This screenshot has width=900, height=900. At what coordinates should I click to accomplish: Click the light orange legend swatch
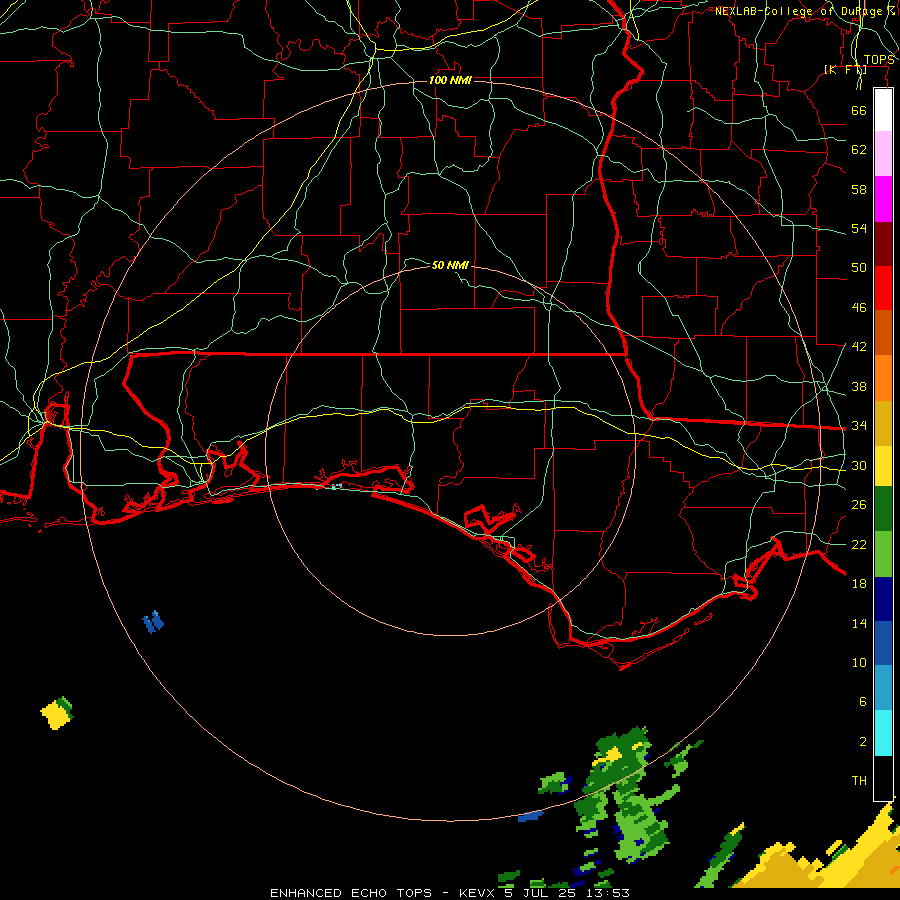click(883, 377)
